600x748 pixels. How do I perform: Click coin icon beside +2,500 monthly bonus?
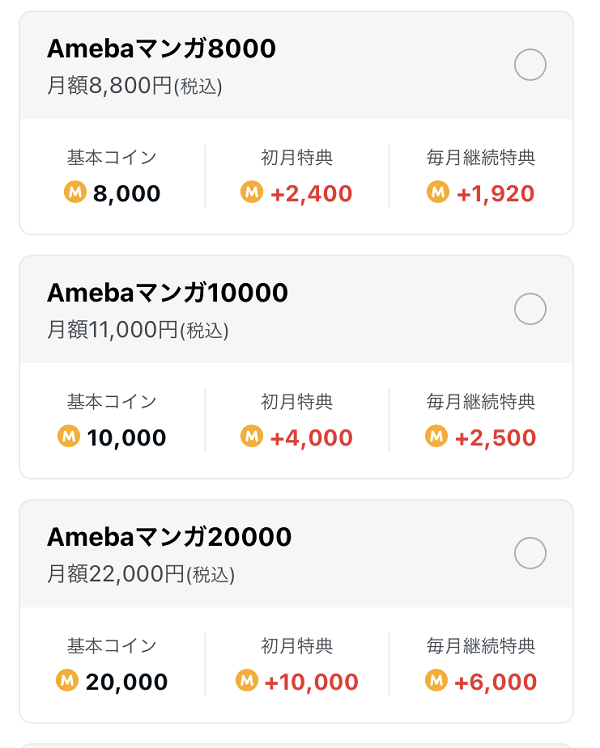pyautogui.click(x=436, y=436)
